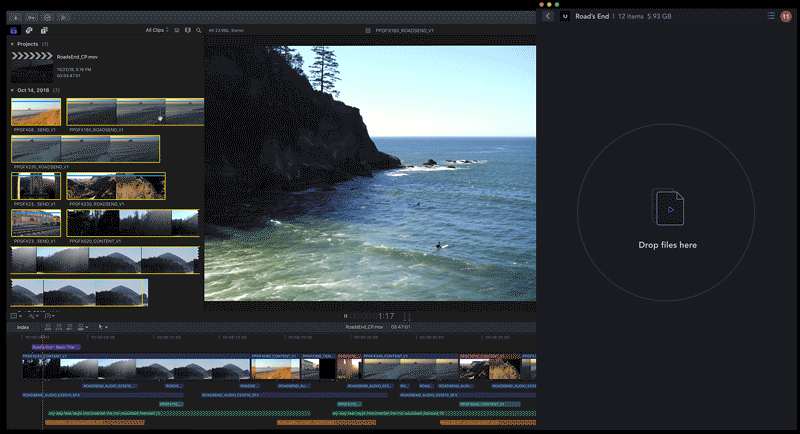Select the RoadsEnd_CP.mov project thumbnail

tap(32, 67)
